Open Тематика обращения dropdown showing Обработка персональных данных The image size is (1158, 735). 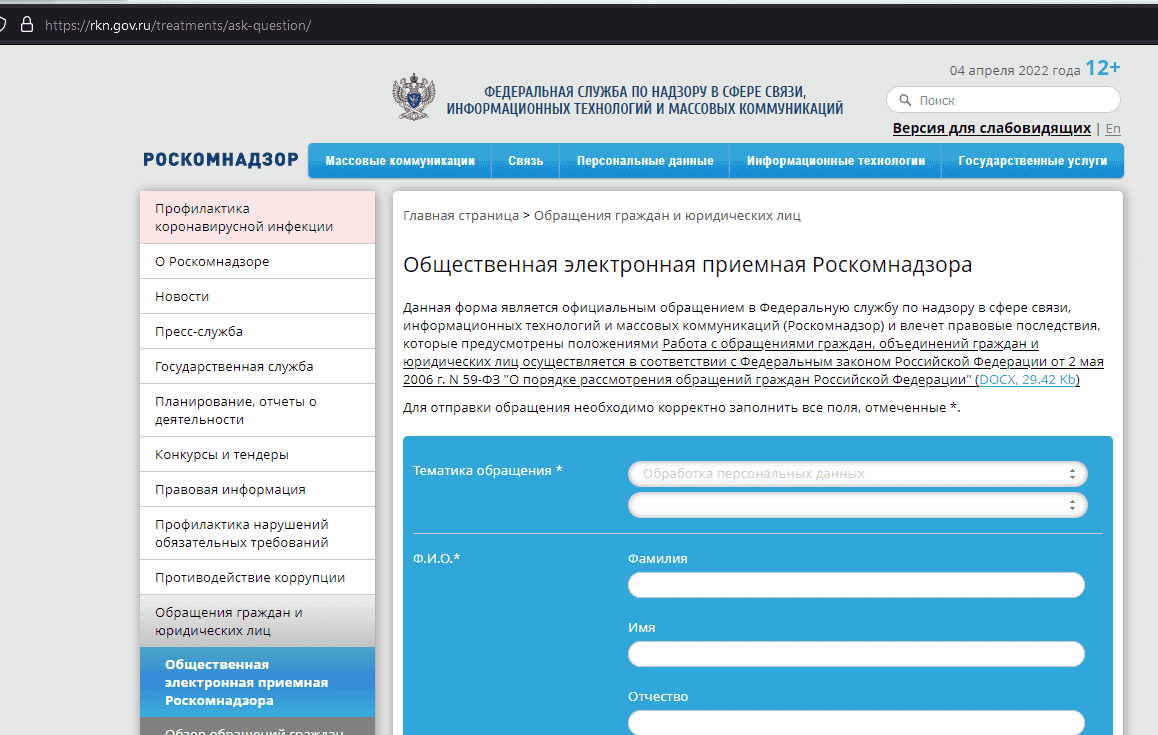point(857,474)
